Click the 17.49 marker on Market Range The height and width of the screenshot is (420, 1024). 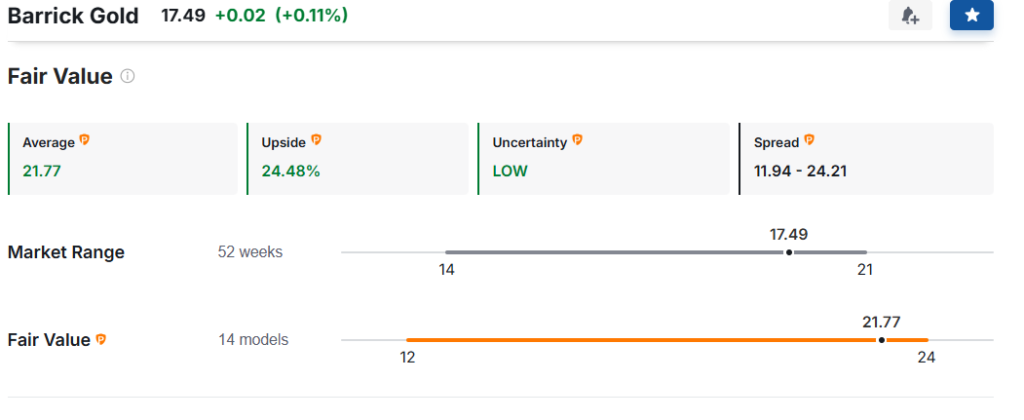789,252
